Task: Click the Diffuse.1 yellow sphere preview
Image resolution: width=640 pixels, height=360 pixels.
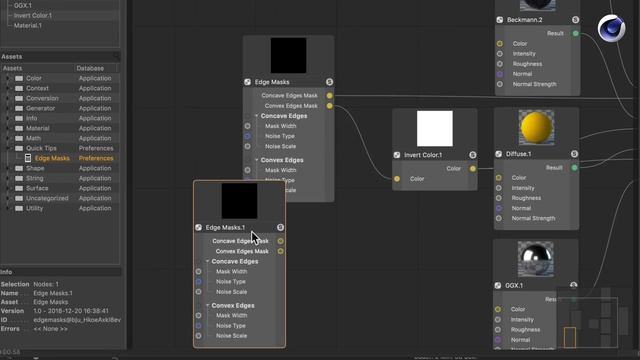Action: tap(536, 127)
